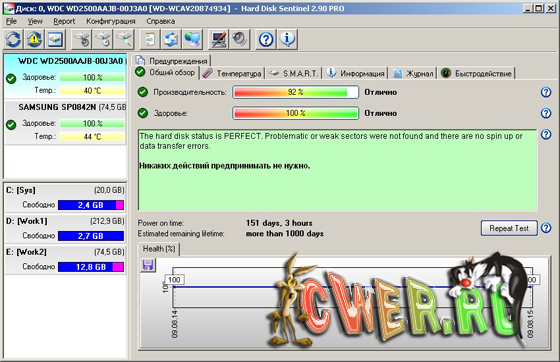Viewport: 560px width, 362px height.
Task: Open the Report menu
Action: [64, 21]
